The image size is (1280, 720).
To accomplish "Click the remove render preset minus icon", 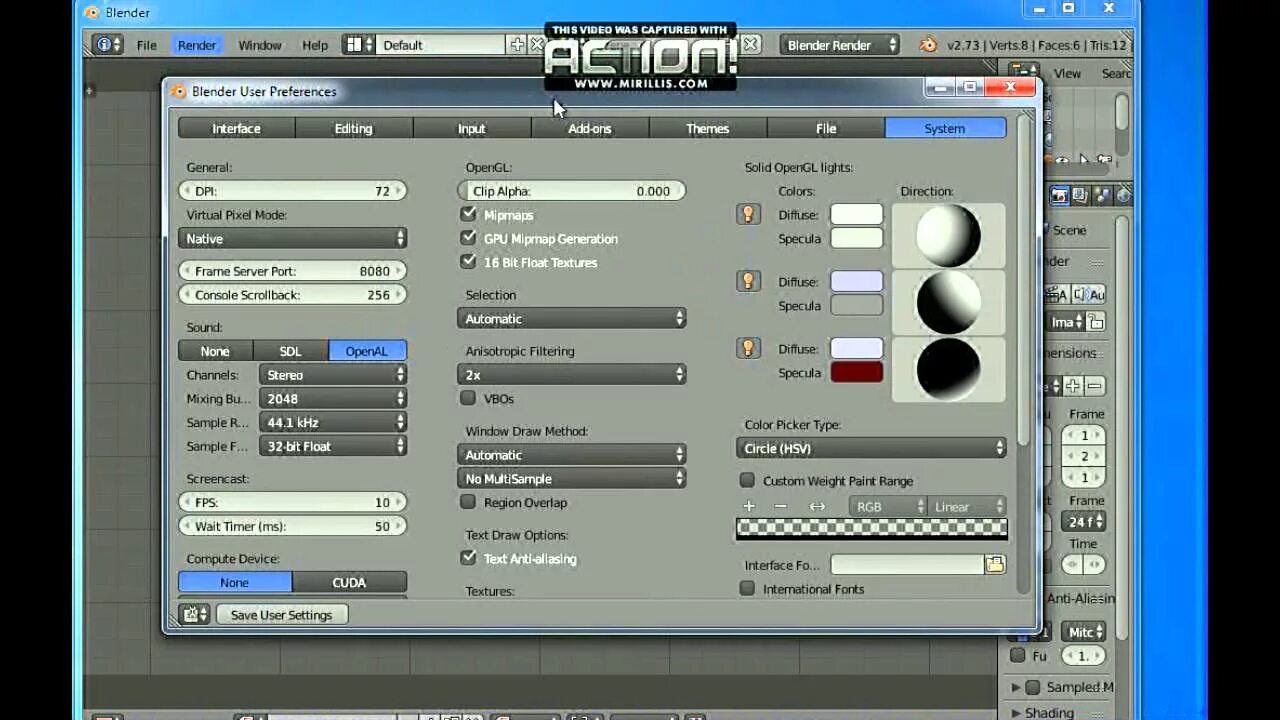I will (x=1095, y=385).
